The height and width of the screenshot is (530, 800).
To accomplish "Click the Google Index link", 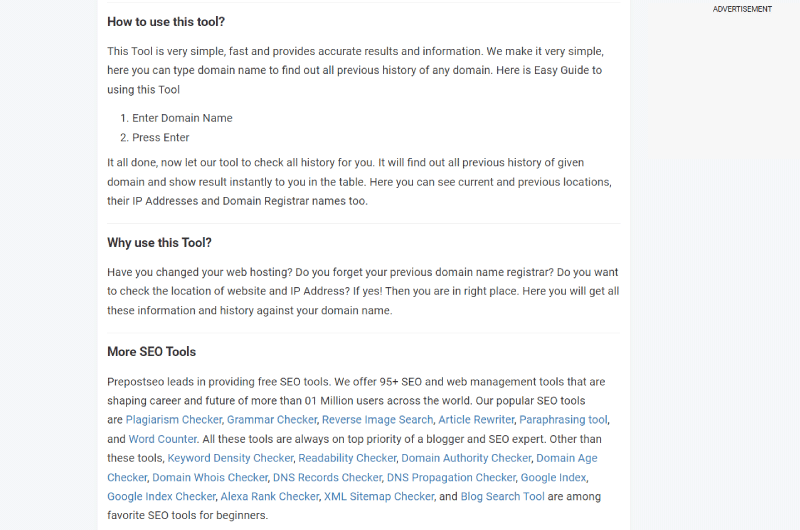I will pyautogui.click(x=553, y=477).
